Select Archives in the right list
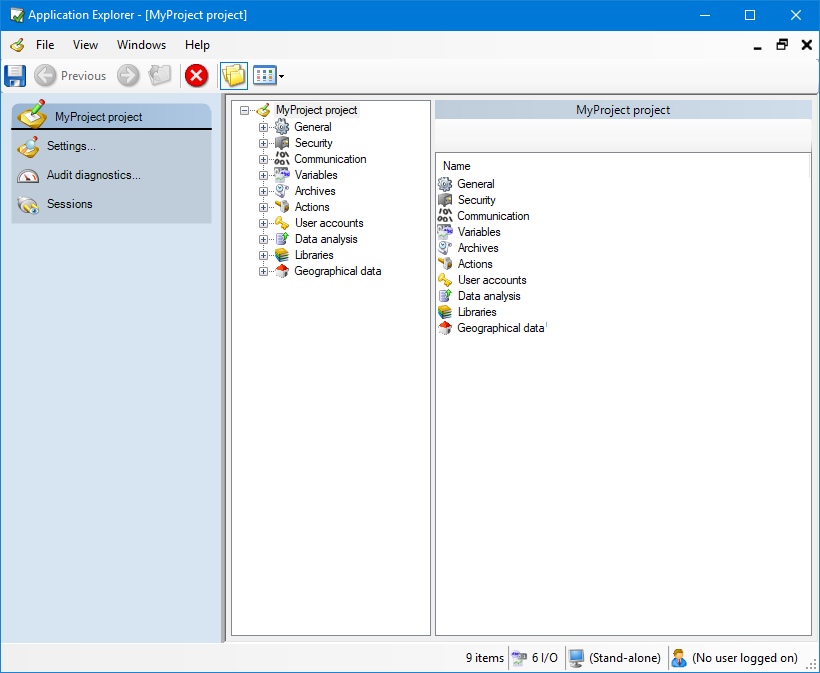 [478, 248]
